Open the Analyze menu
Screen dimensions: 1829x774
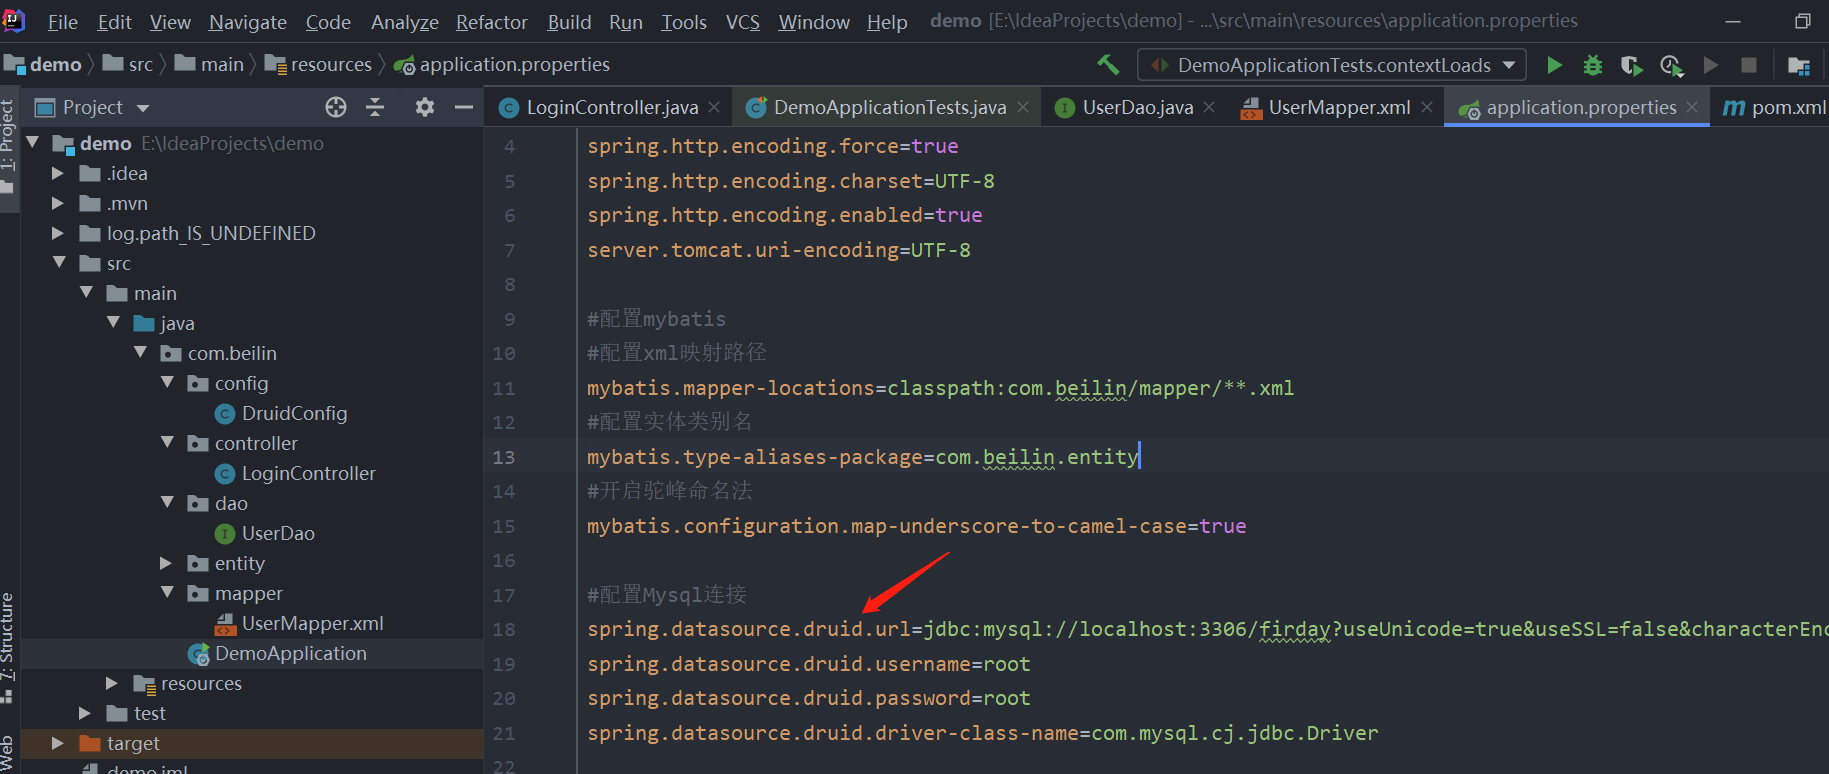(x=404, y=22)
